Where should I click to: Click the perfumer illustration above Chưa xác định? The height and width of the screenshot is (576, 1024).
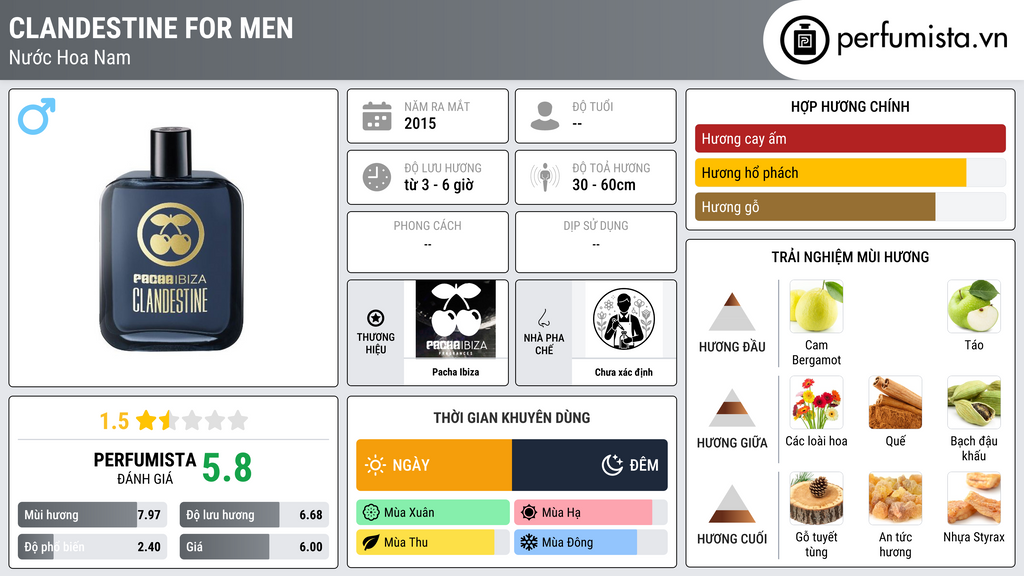click(624, 319)
